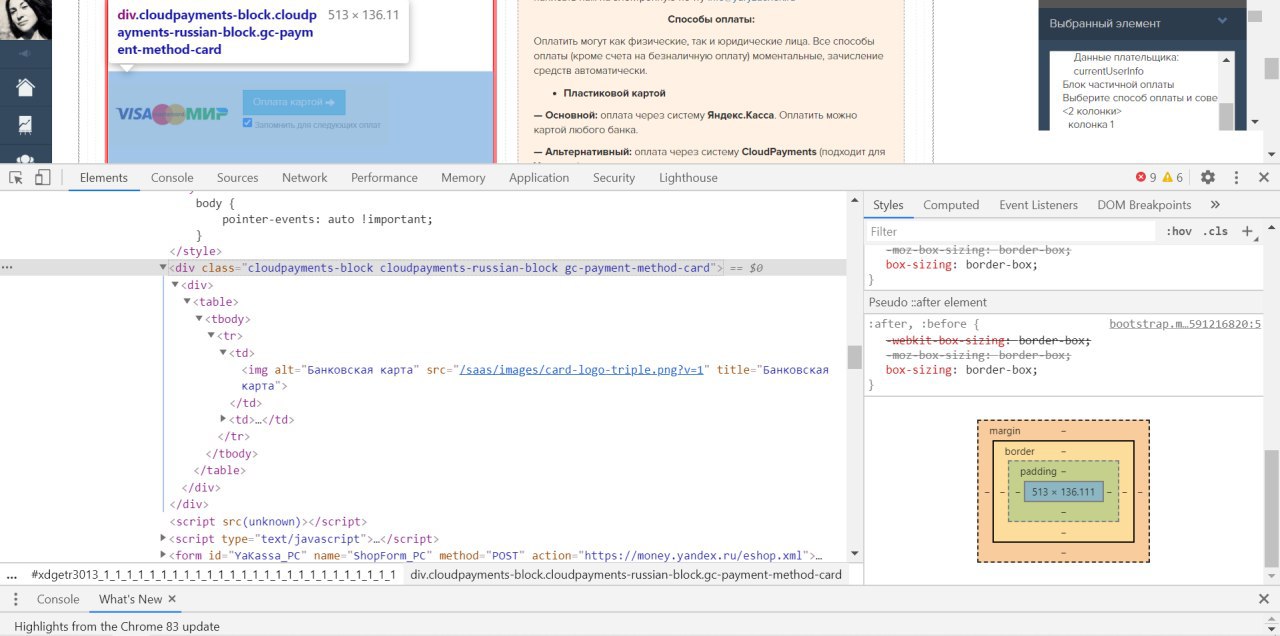Click 'Оплата картой' payment button
The width and height of the screenshot is (1280, 636).
click(294, 102)
